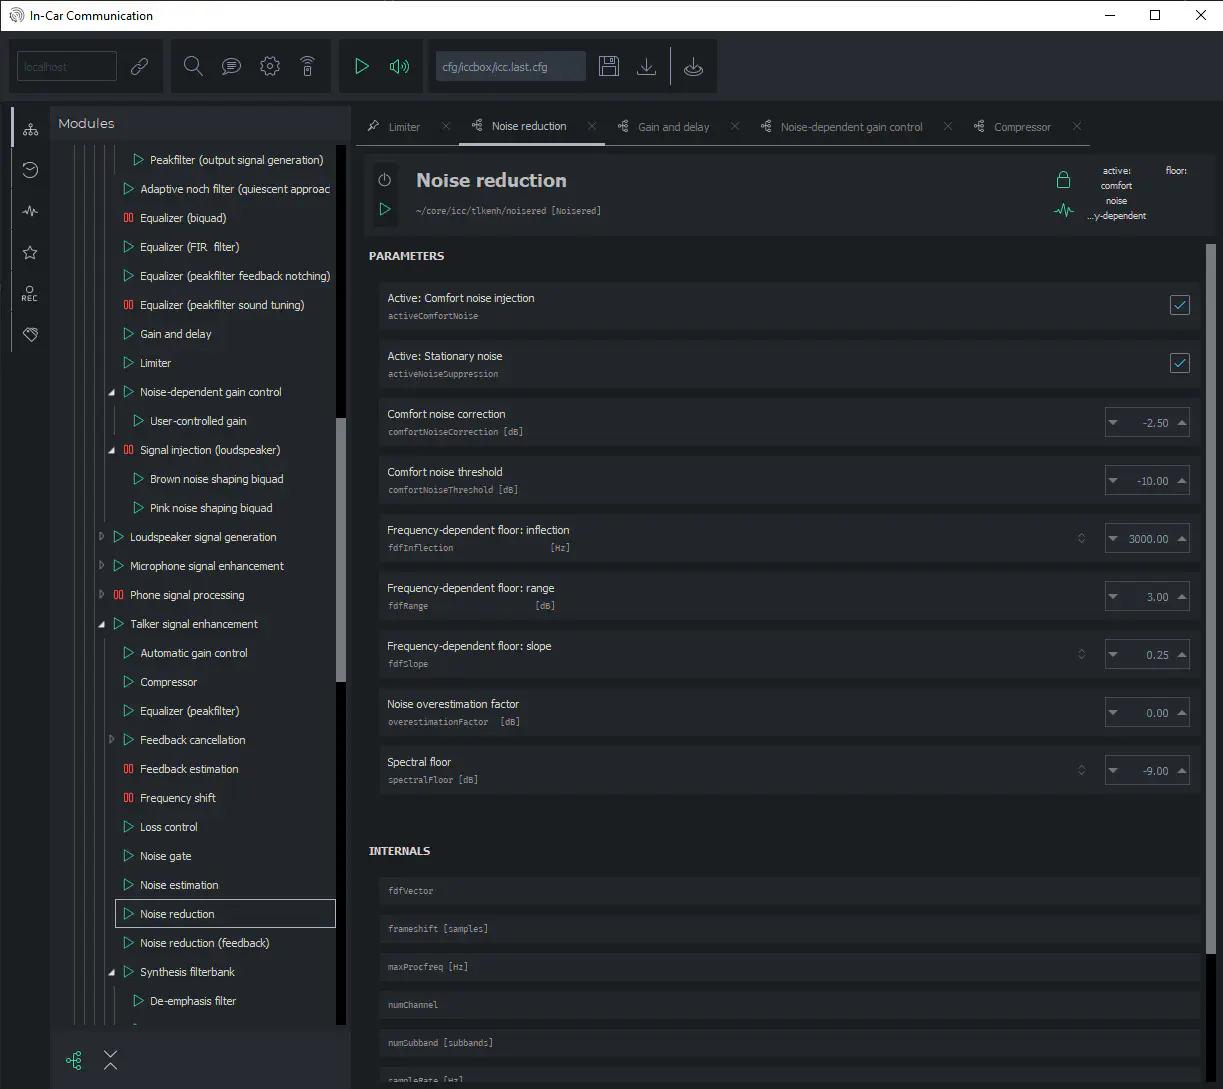Close the Limiter tab
This screenshot has height=1089, width=1223.
coord(446,126)
